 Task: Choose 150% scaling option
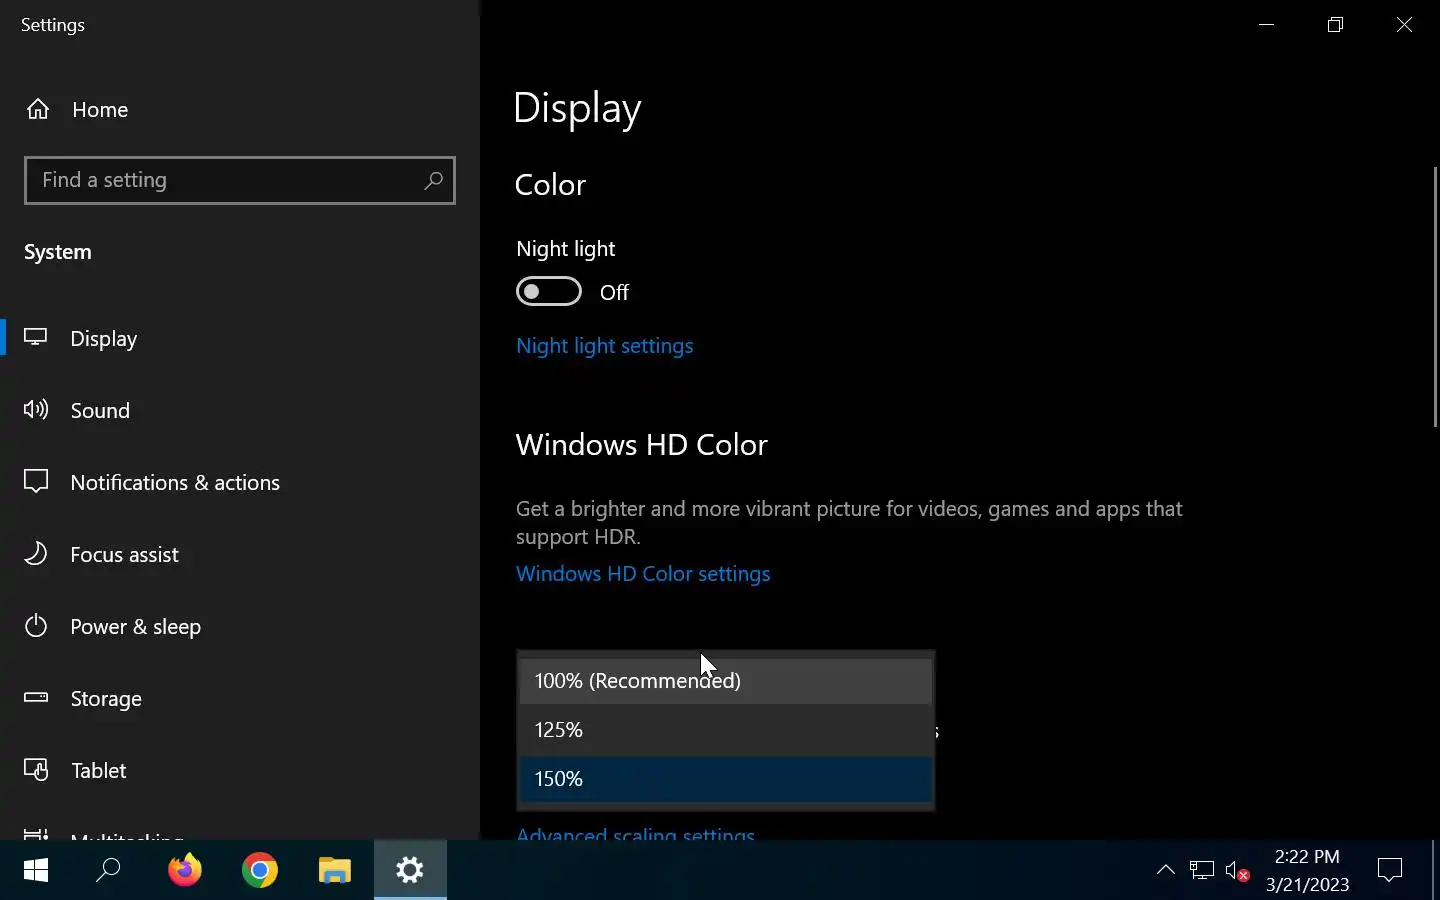[726, 779]
